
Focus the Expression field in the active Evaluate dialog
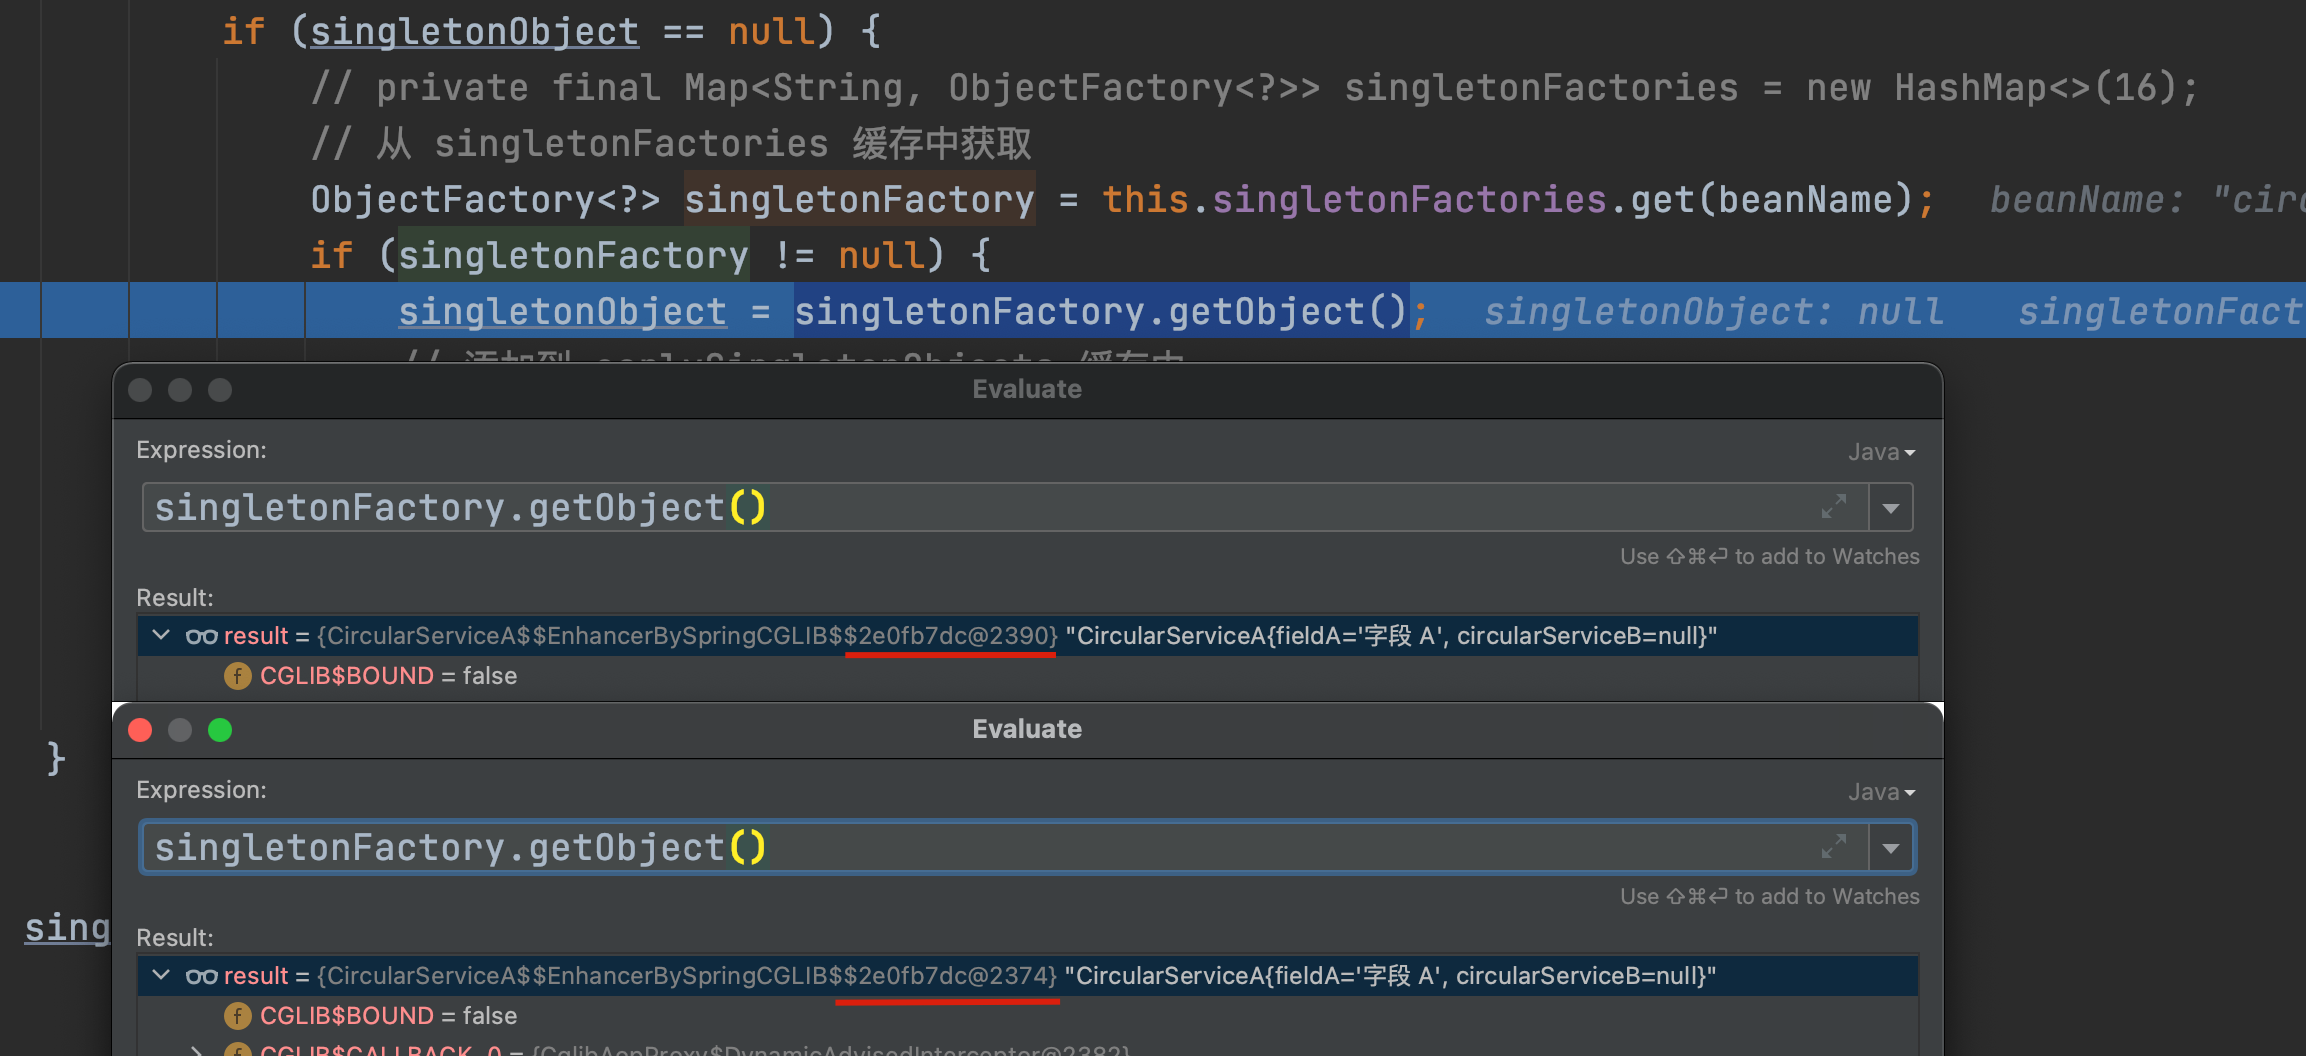(1005, 848)
